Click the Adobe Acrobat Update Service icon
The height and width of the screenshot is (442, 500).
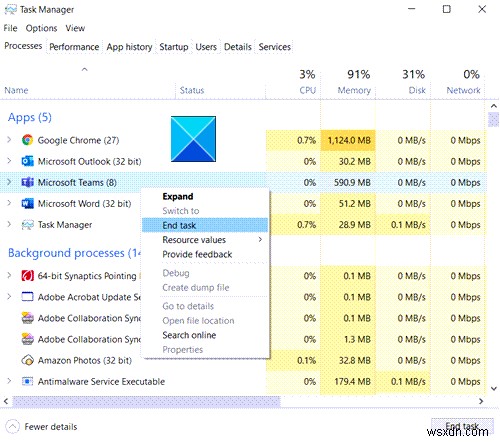[x=27, y=297]
